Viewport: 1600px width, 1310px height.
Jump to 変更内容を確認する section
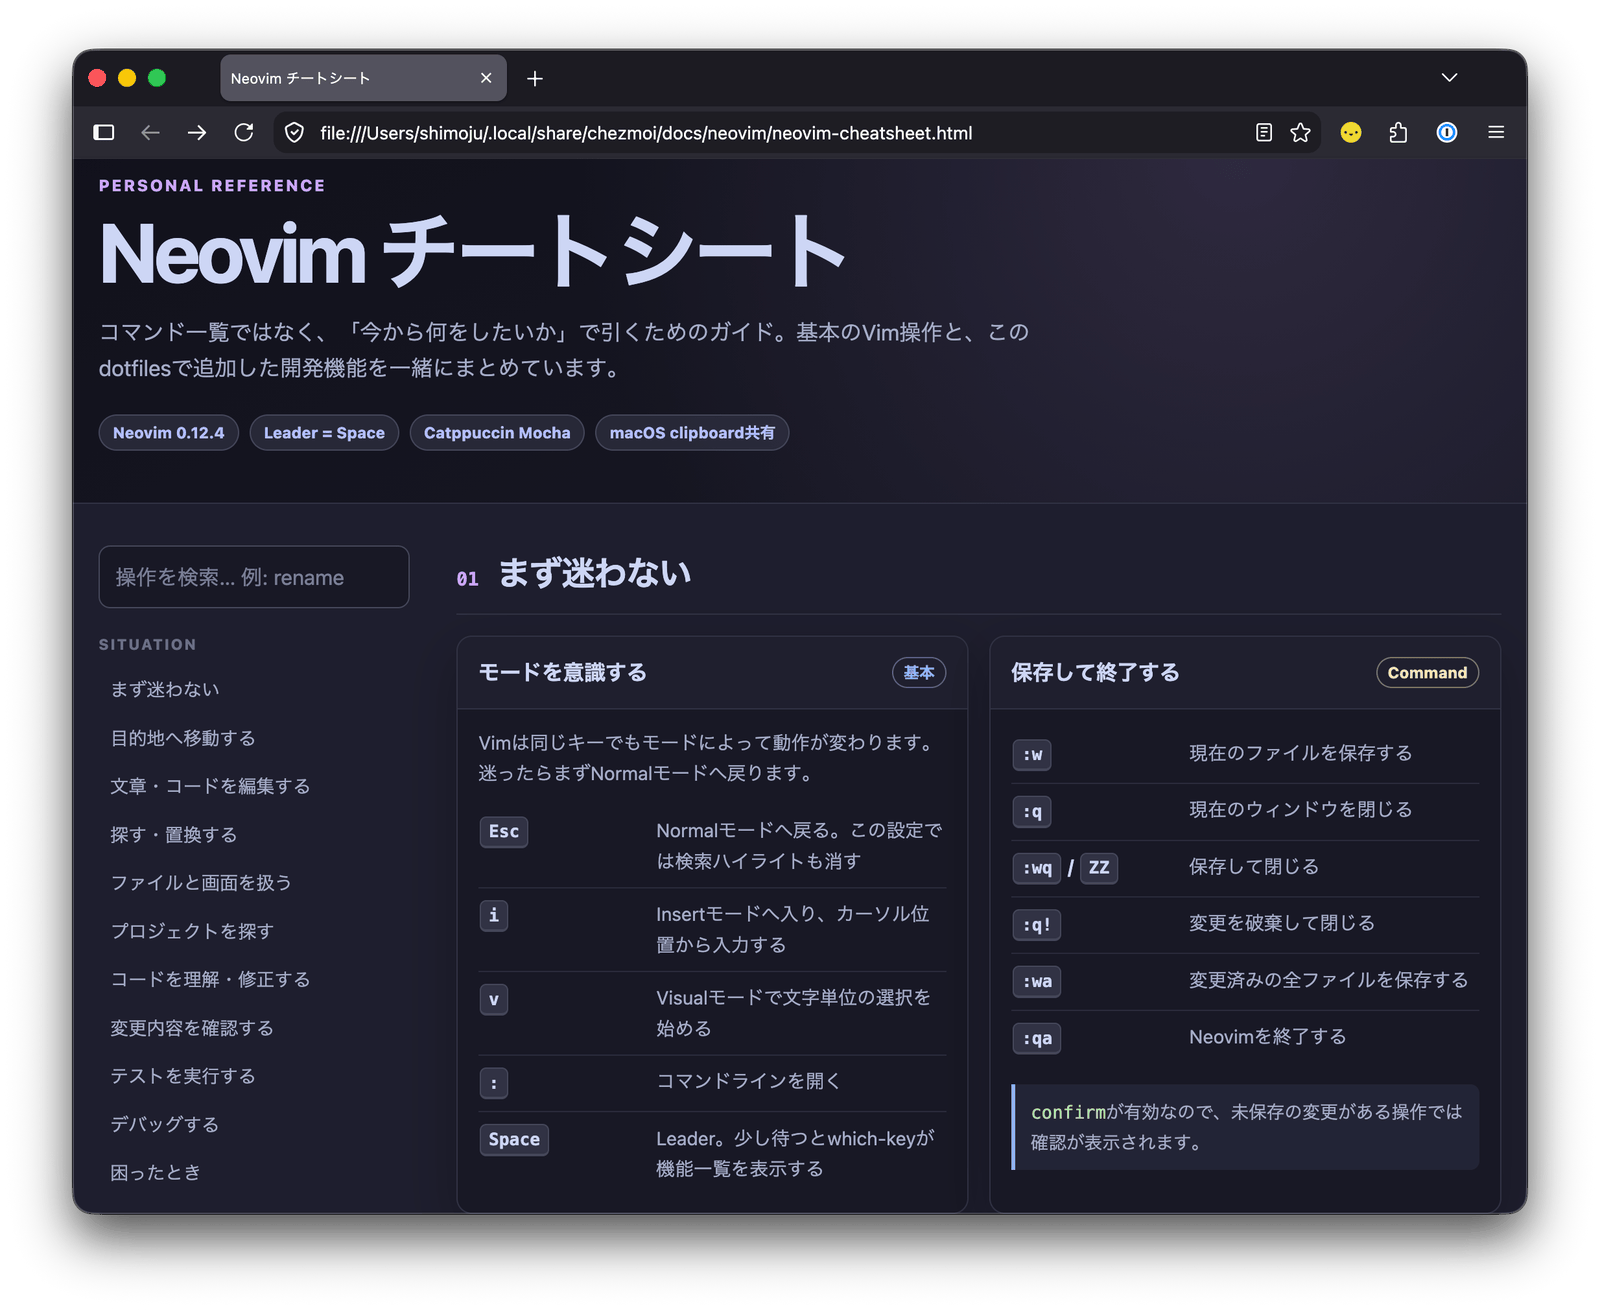[x=192, y=1028]
